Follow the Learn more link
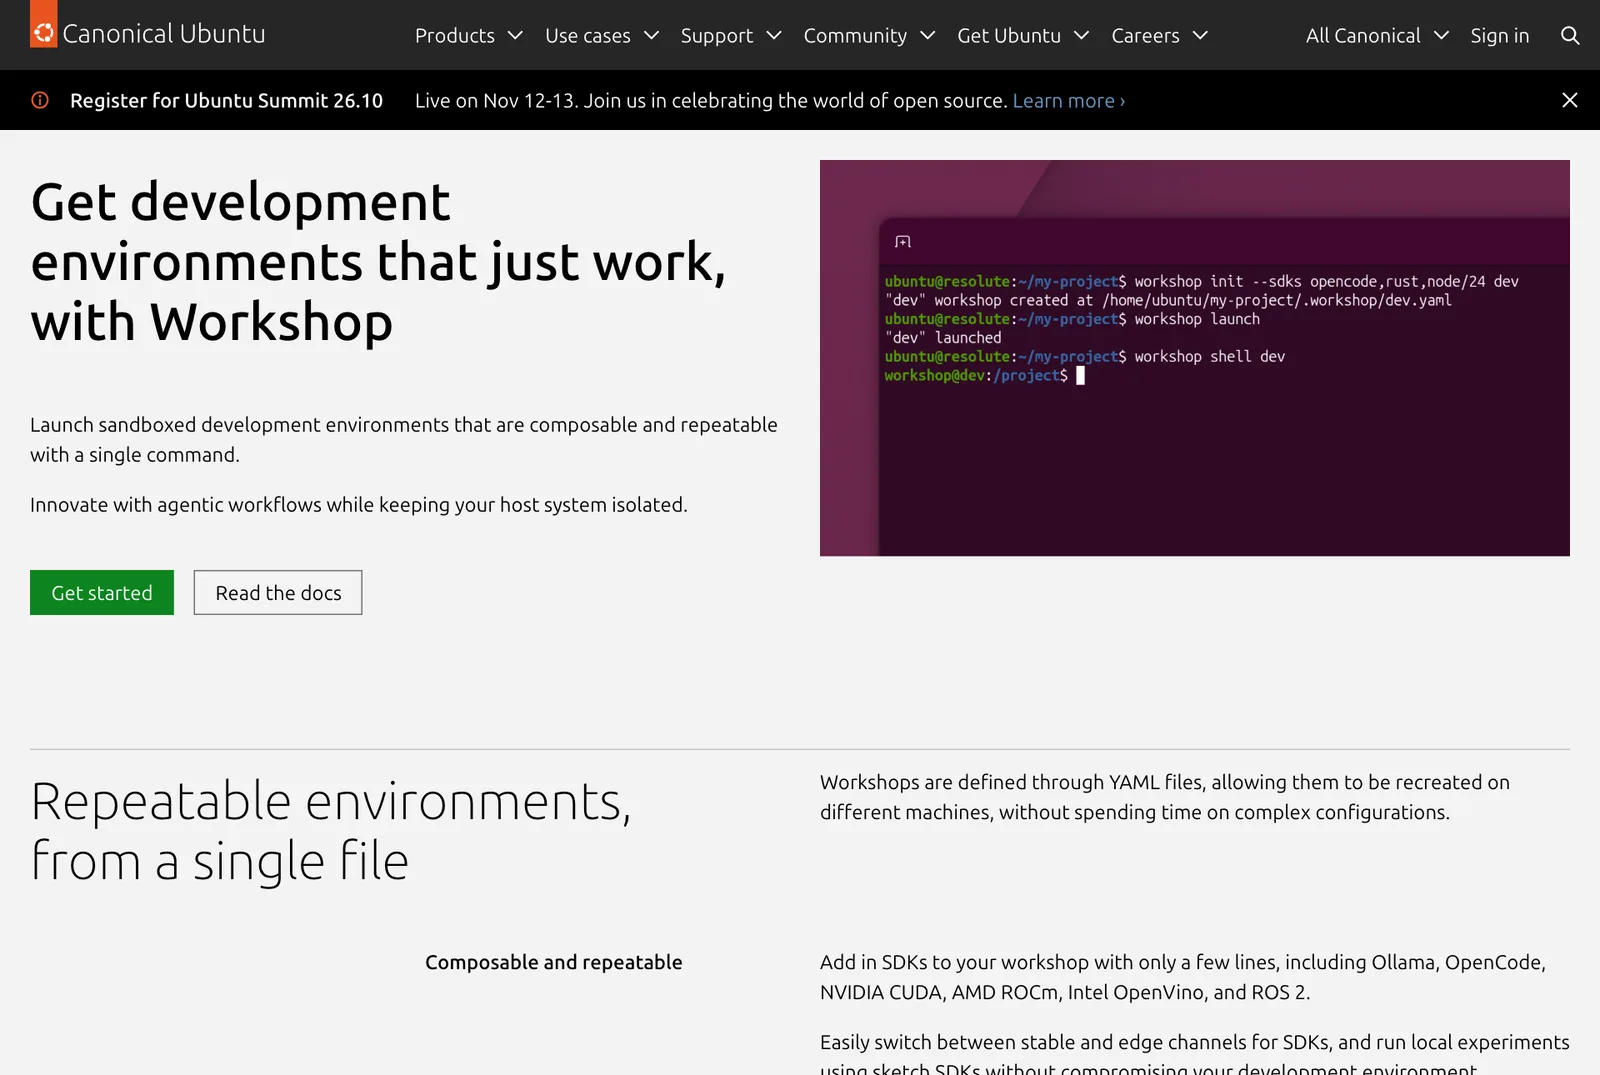The image size is (1600, 1075). (x=1069, y=100)
